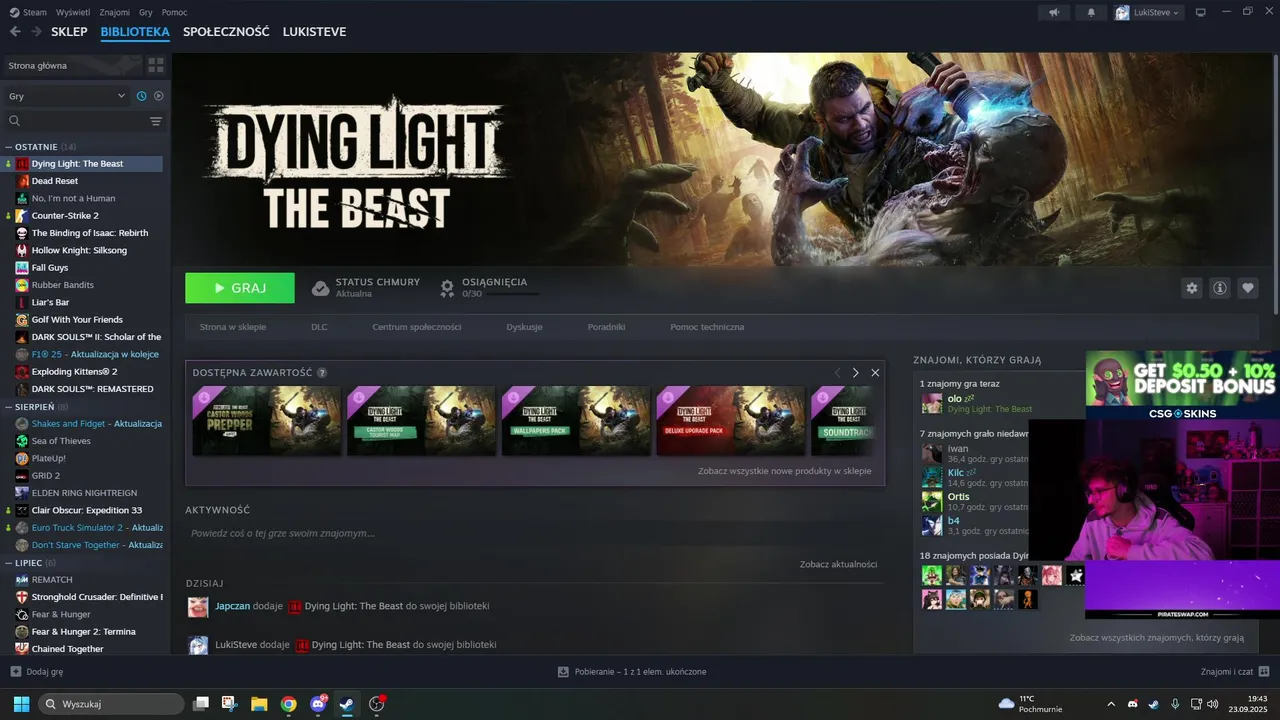Open downloads status Pobieranie bar
The height and width of the screenshot is (720, 1280).
click(632, 672)
